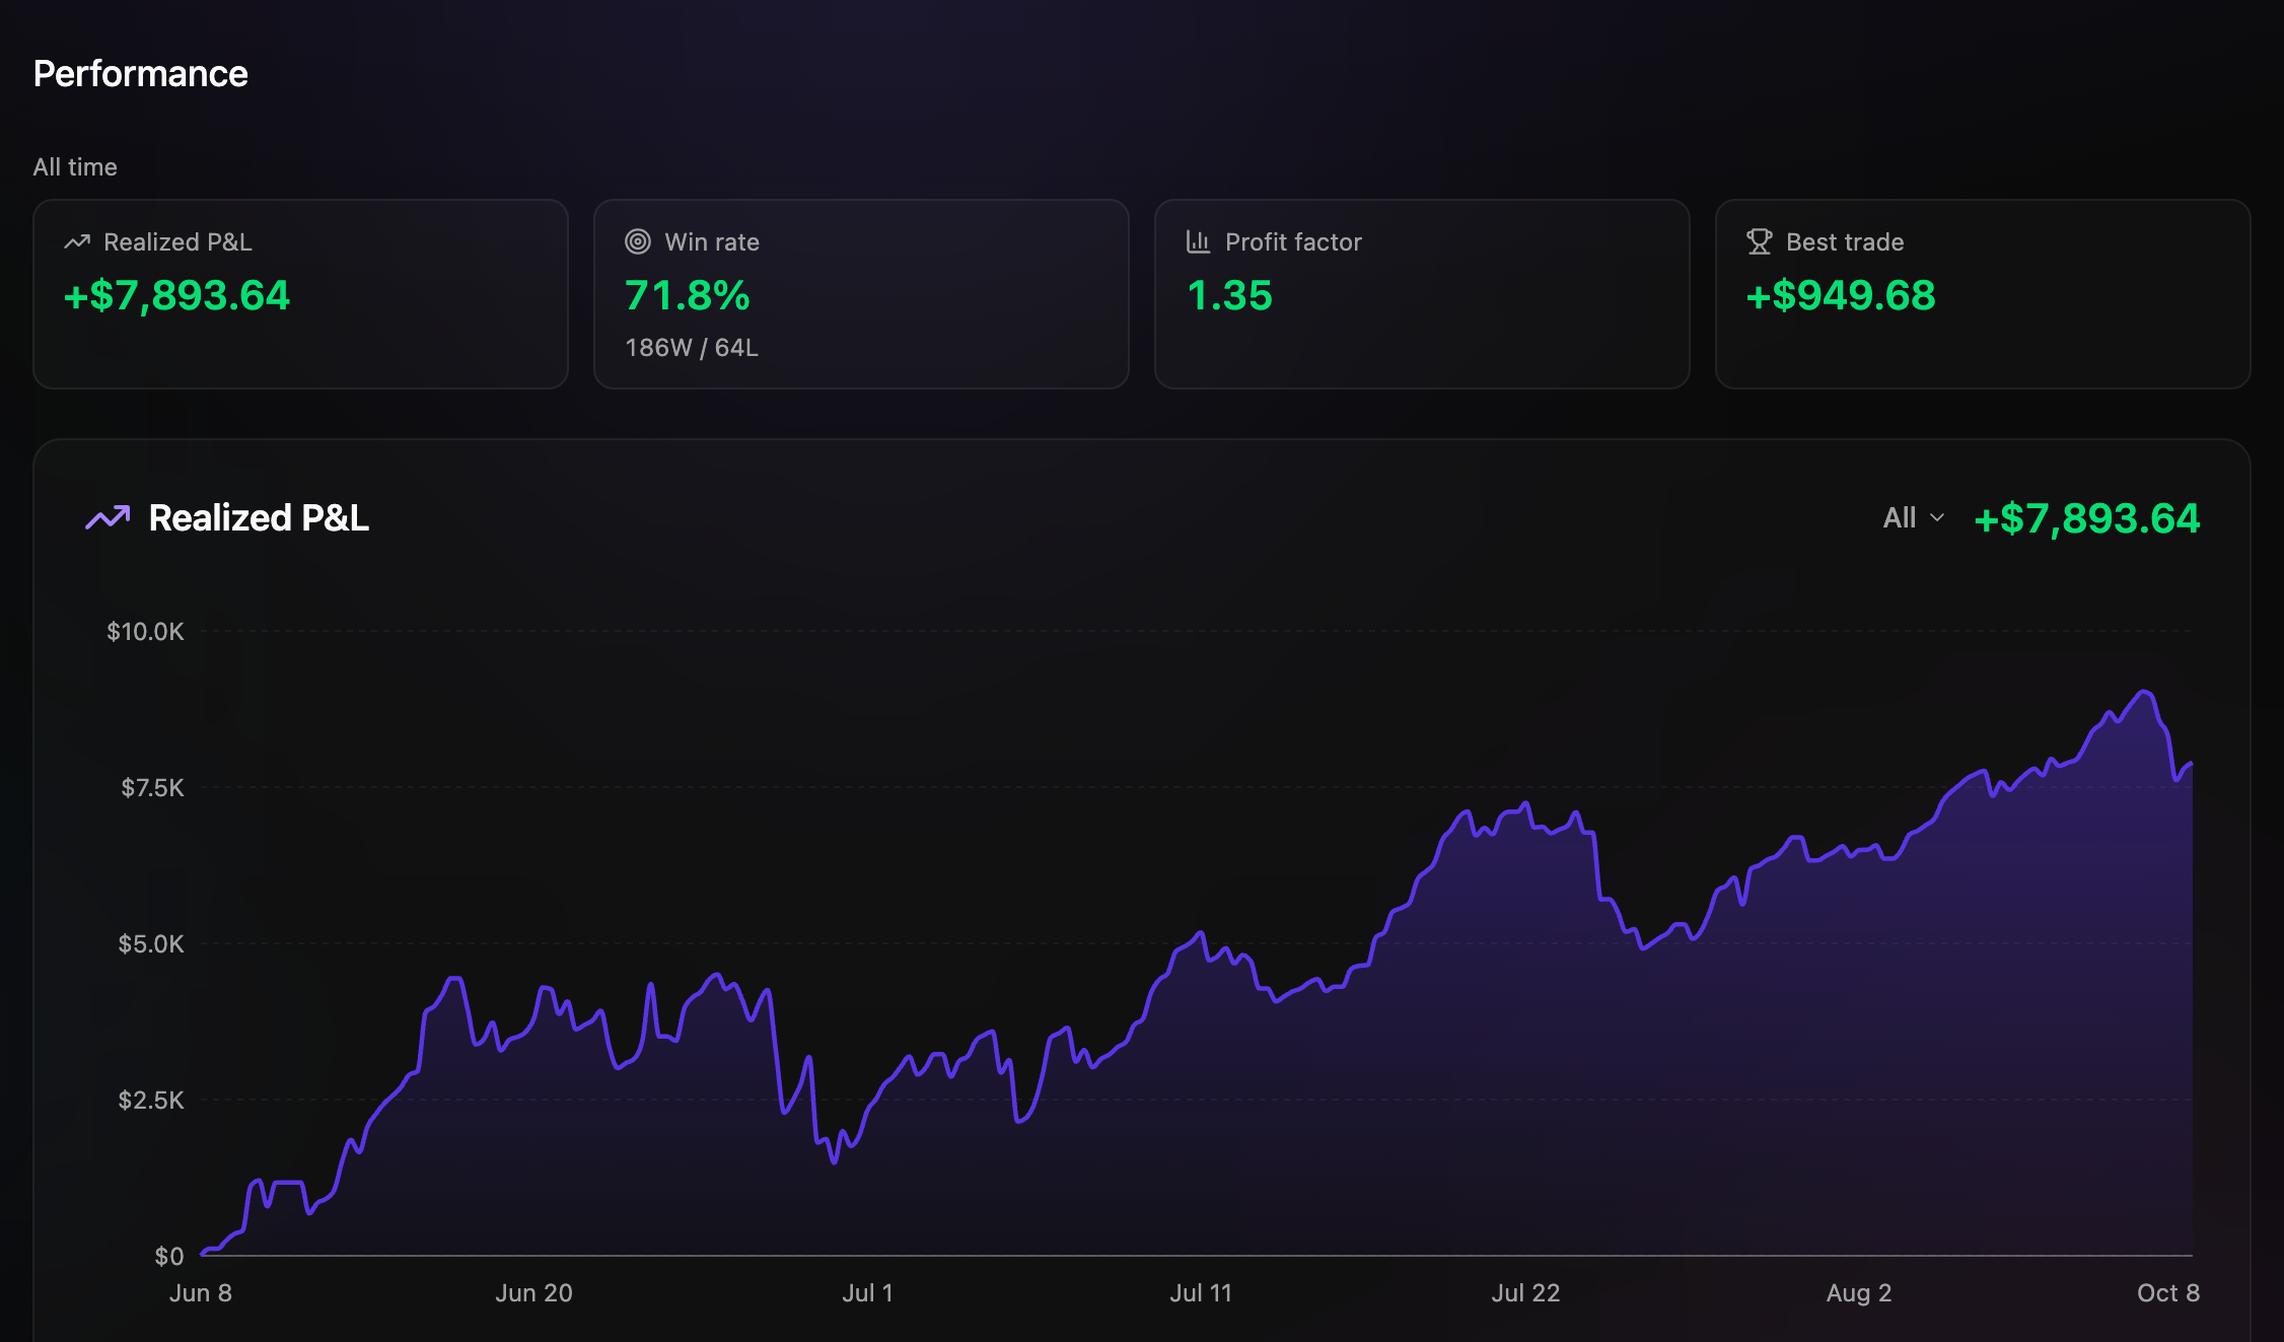Open the All time-range dropdown

click(x=1913, y=518)
